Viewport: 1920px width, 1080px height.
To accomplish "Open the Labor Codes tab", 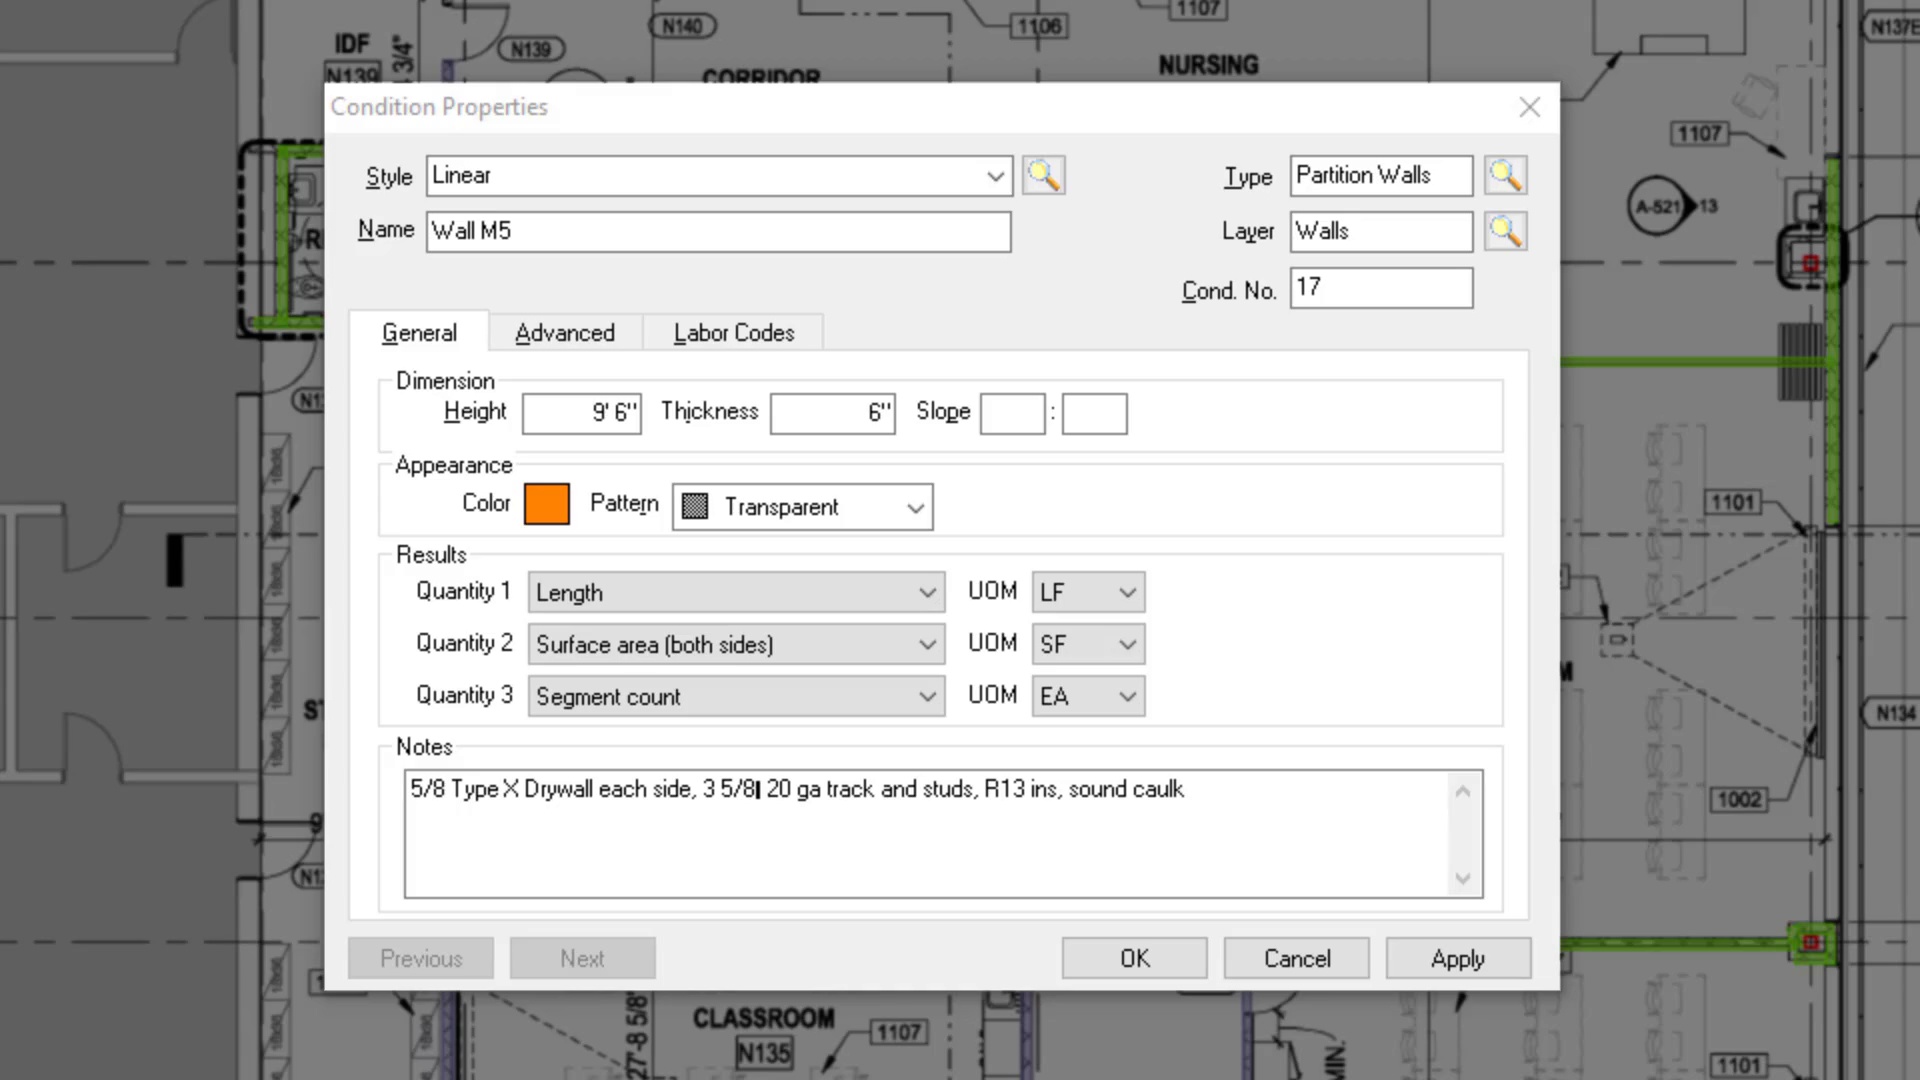I will click(734, 333).
